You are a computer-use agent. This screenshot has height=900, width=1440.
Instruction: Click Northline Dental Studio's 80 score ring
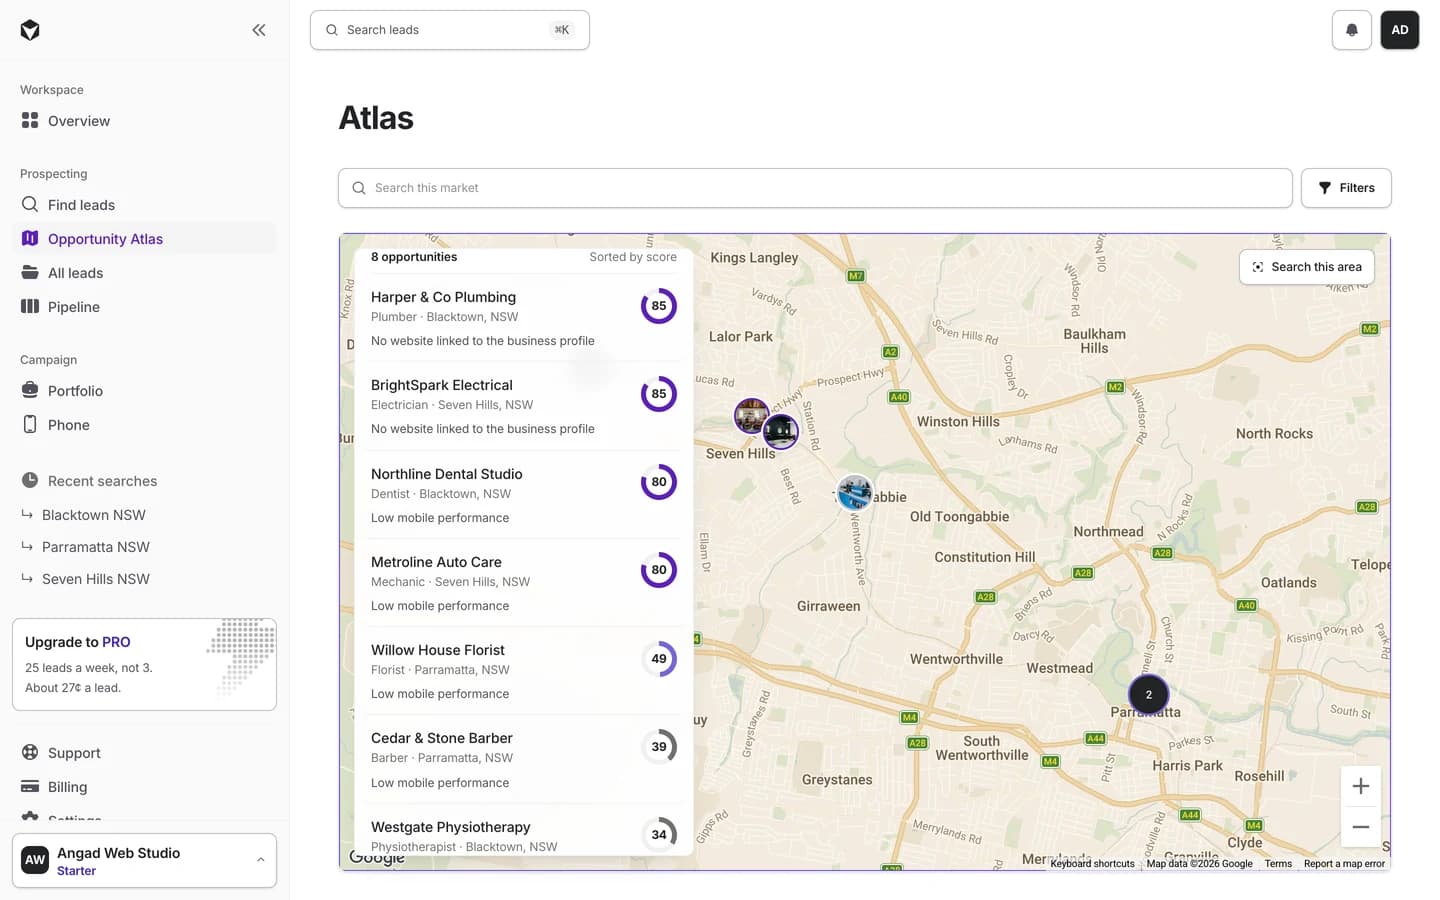tap(659, 482)
